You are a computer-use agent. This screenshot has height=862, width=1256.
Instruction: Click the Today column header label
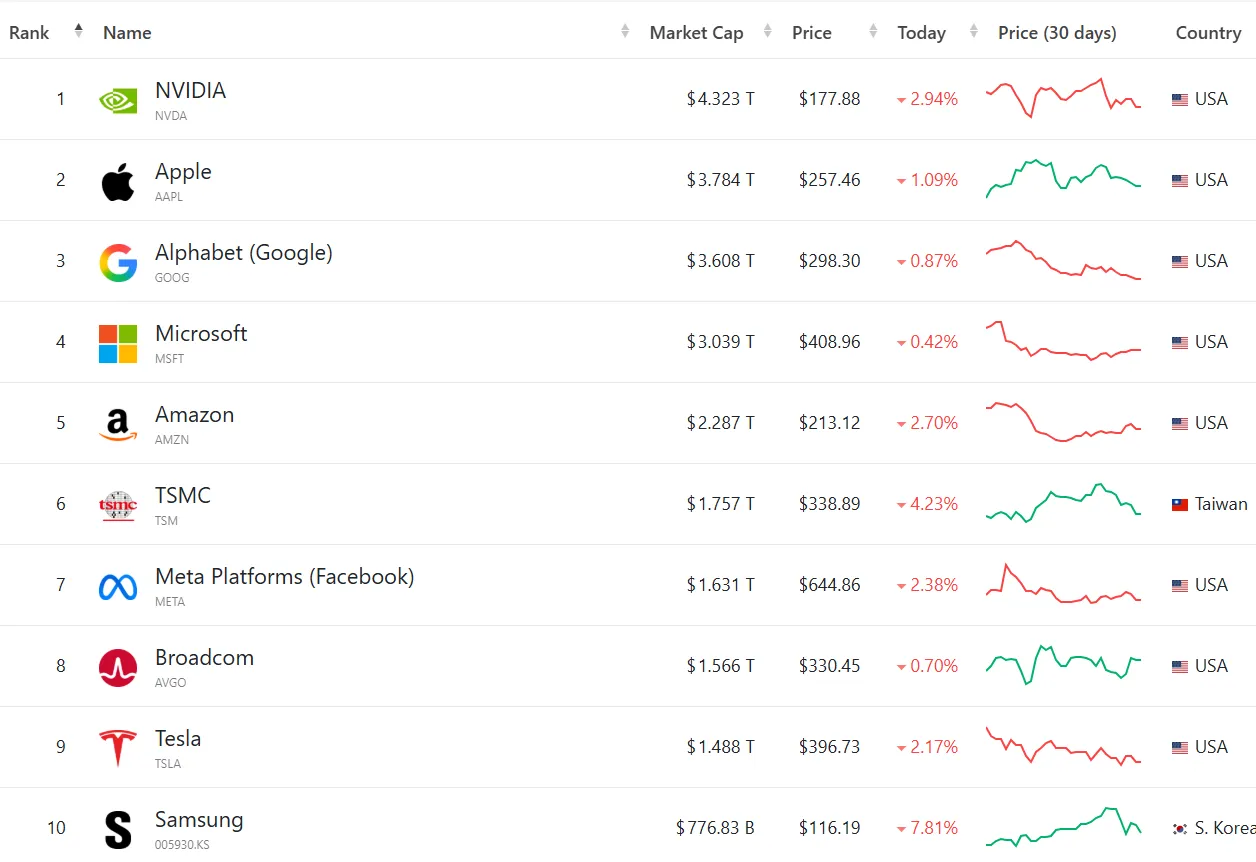[x=921, y=33]
